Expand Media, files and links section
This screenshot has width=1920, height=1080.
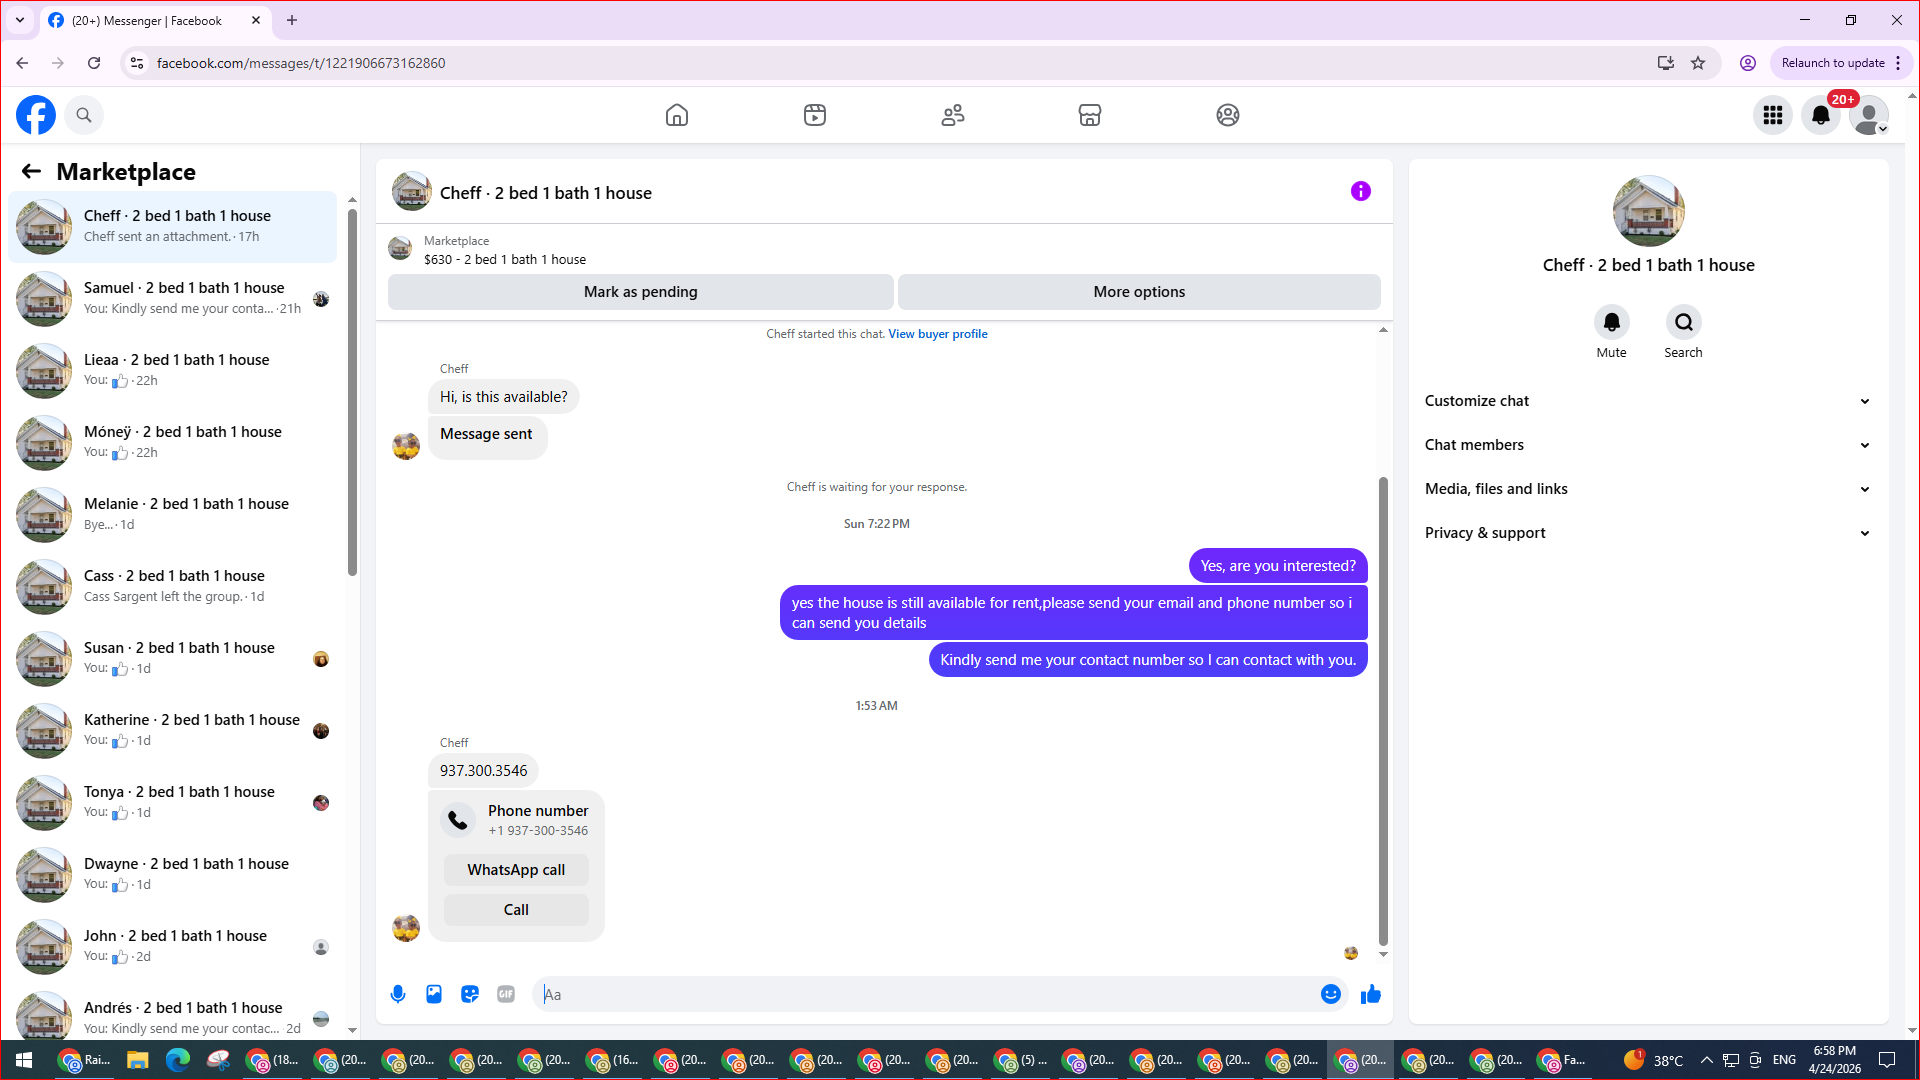click(x=1649, y=489)
